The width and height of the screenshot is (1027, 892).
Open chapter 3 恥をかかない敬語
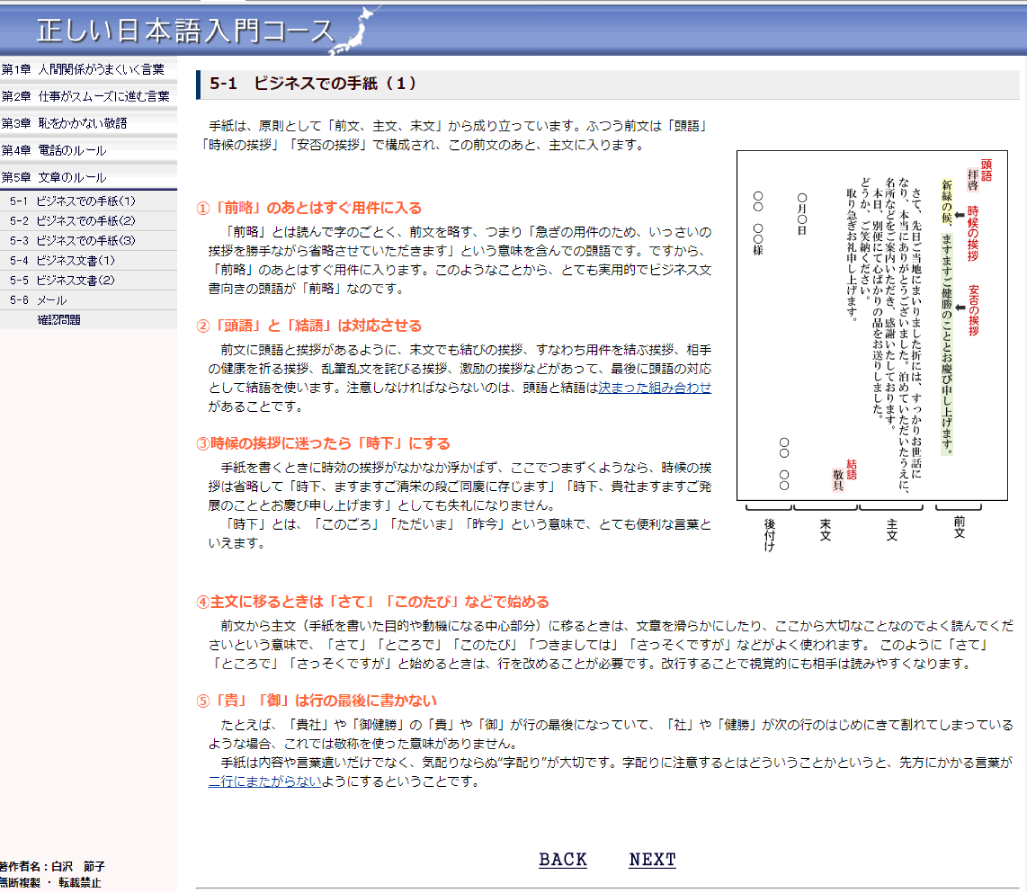(x=65, y=123)
